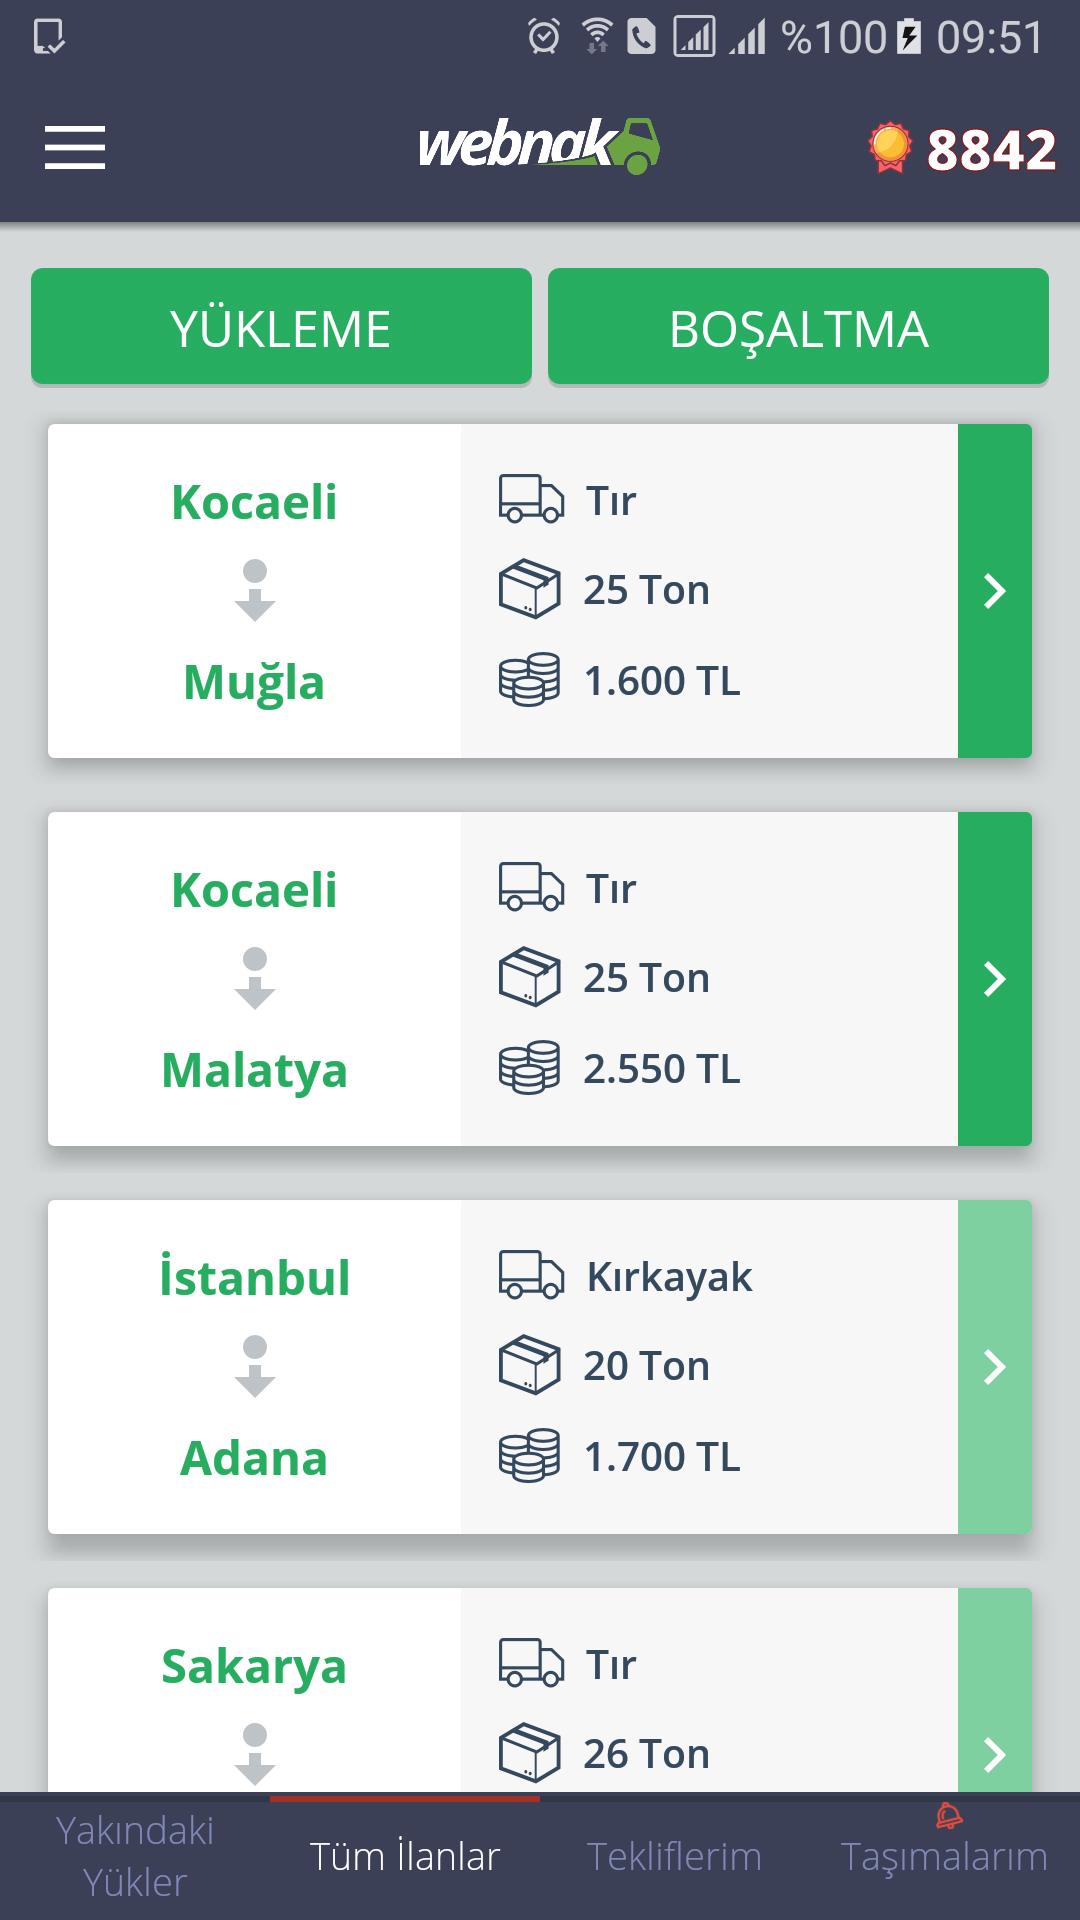The height and width of the screenshot is (1920, 1080).
Task: Tap the truck icon in Kocaeli-Muğla listing
Action: 531,499
